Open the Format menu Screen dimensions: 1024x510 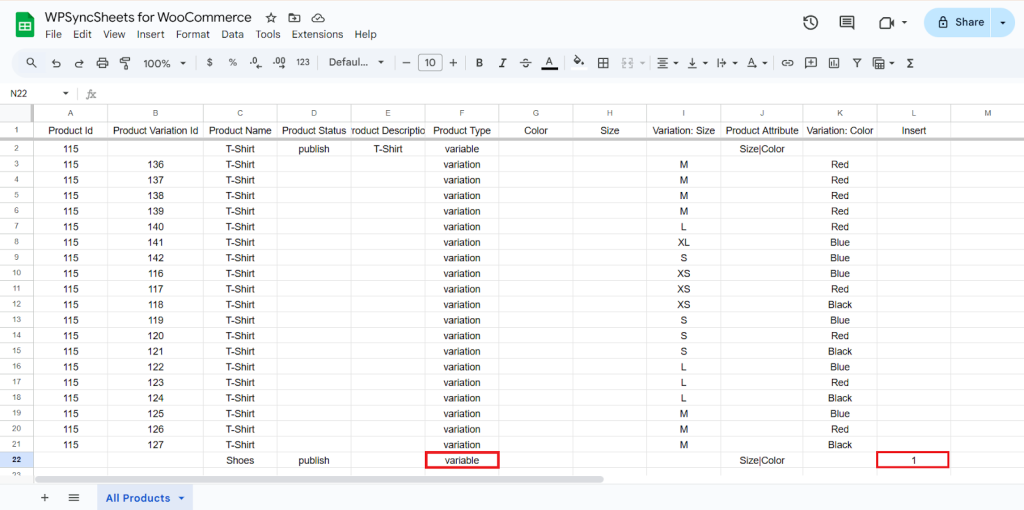(193, 35)
